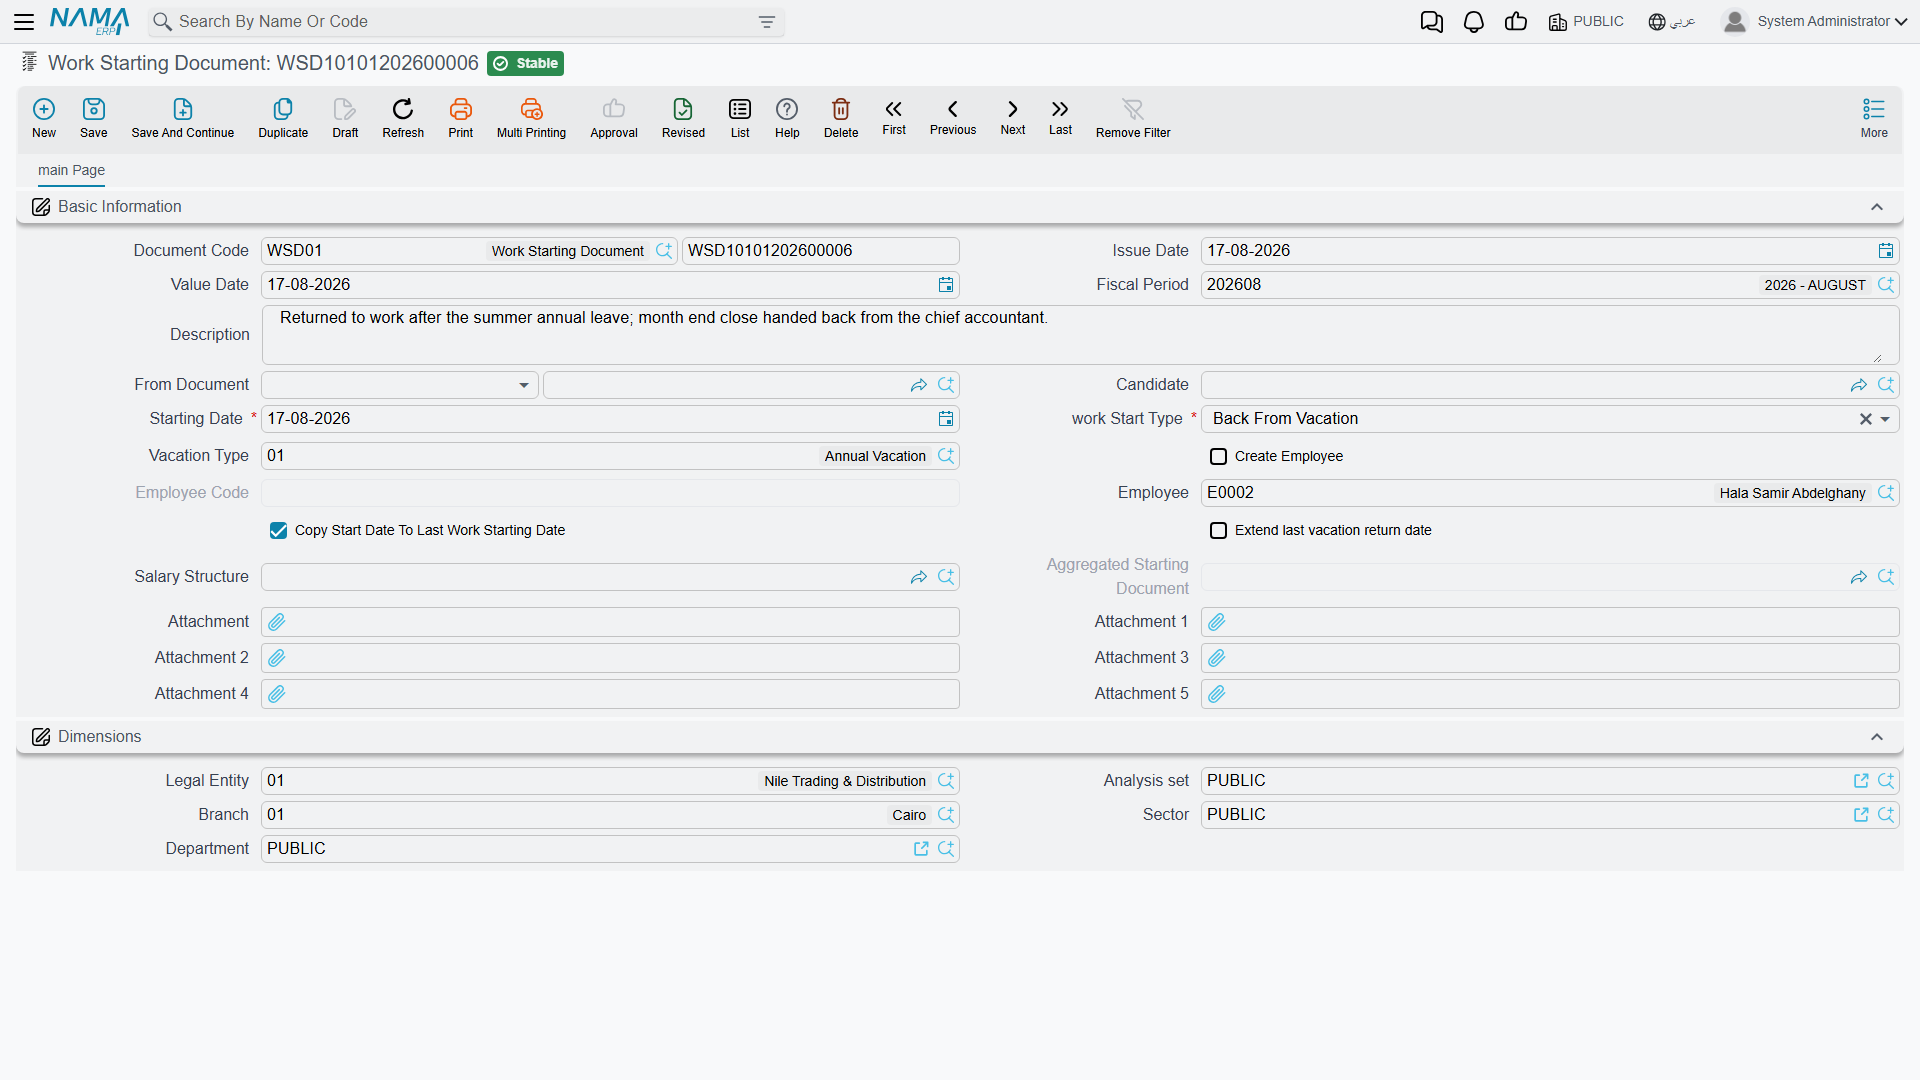Open the More options menu
Screen dimensions: 1920x1080
pyautogui.click(x=1874, y=118)
